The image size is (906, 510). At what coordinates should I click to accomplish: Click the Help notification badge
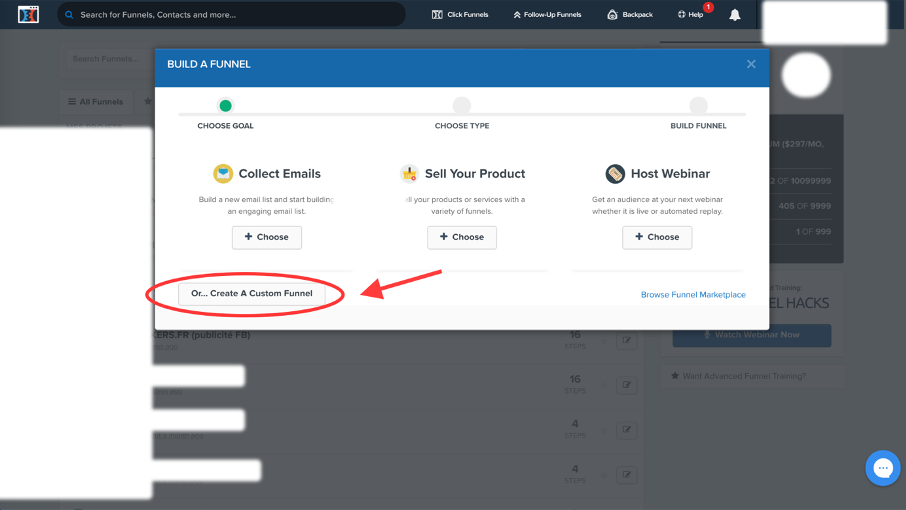click(x=708, y=7)
